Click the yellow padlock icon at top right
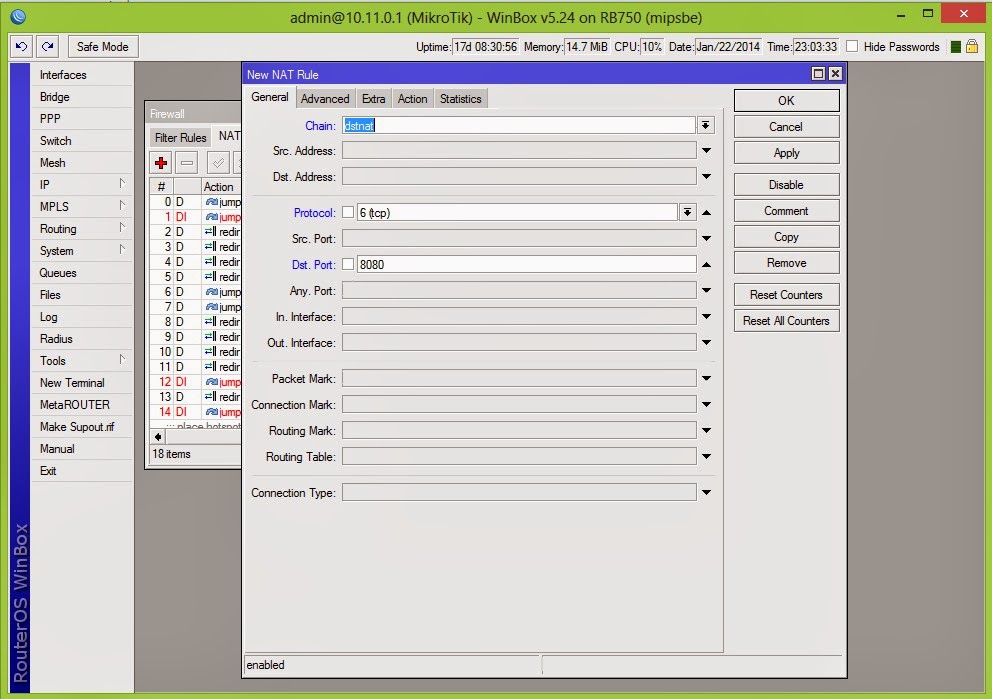The image size is (992, 699). coord(972,46)
